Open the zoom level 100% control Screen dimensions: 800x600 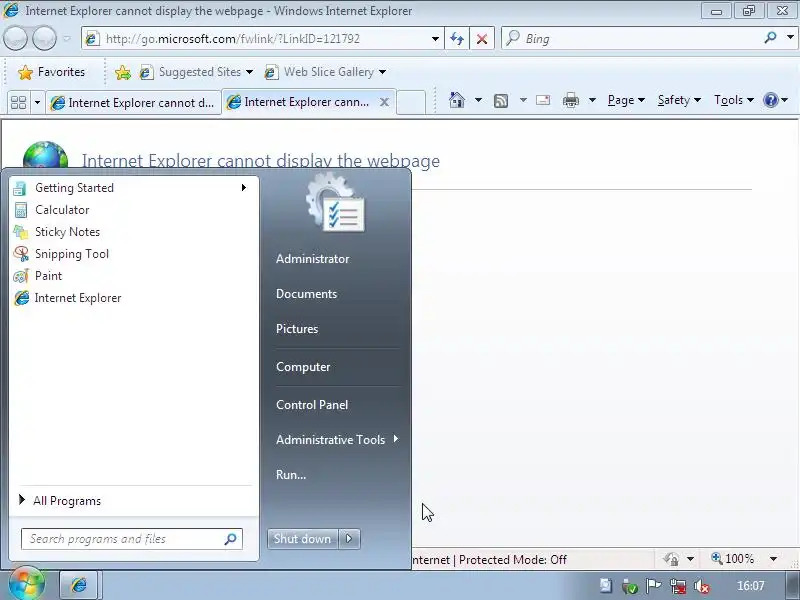pos(733,559)
